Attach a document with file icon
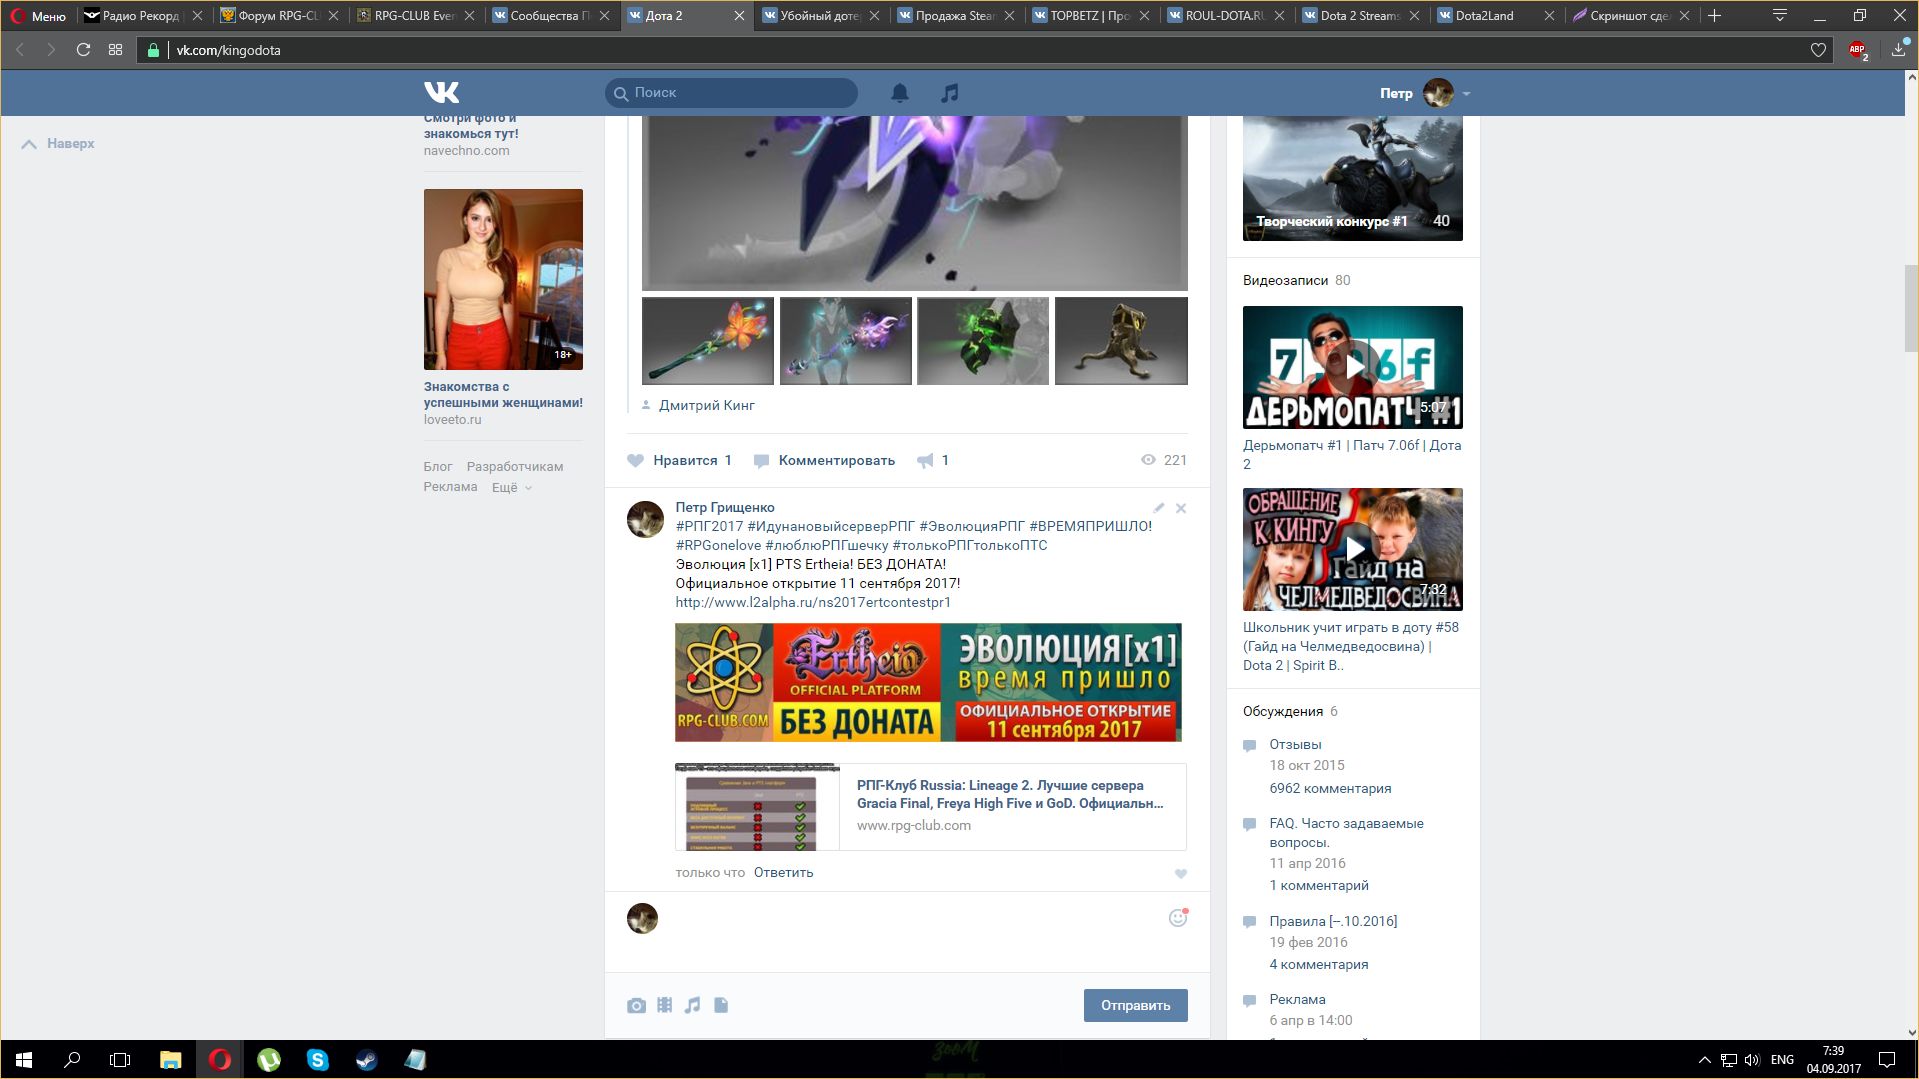 pyautogui.click(x=721, y=1005)
